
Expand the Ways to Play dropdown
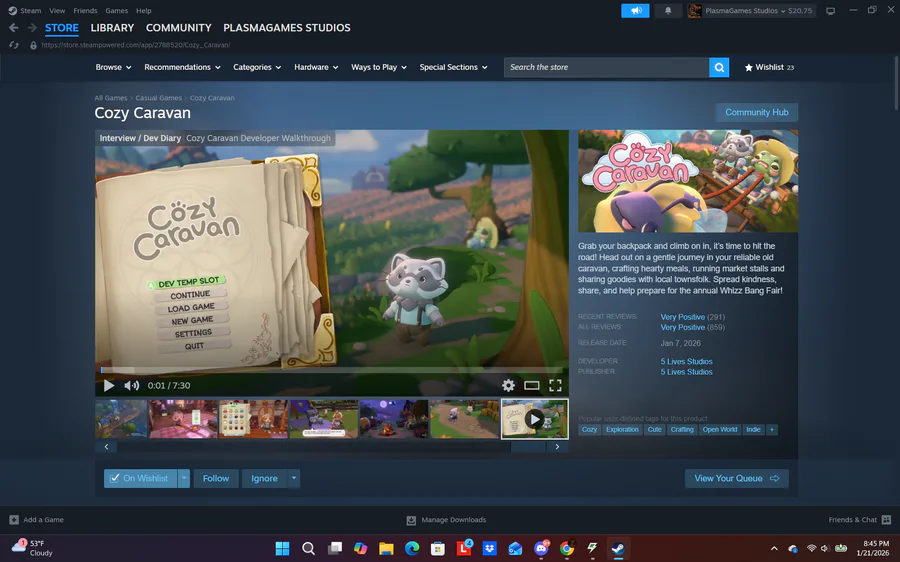coord(379,67)
